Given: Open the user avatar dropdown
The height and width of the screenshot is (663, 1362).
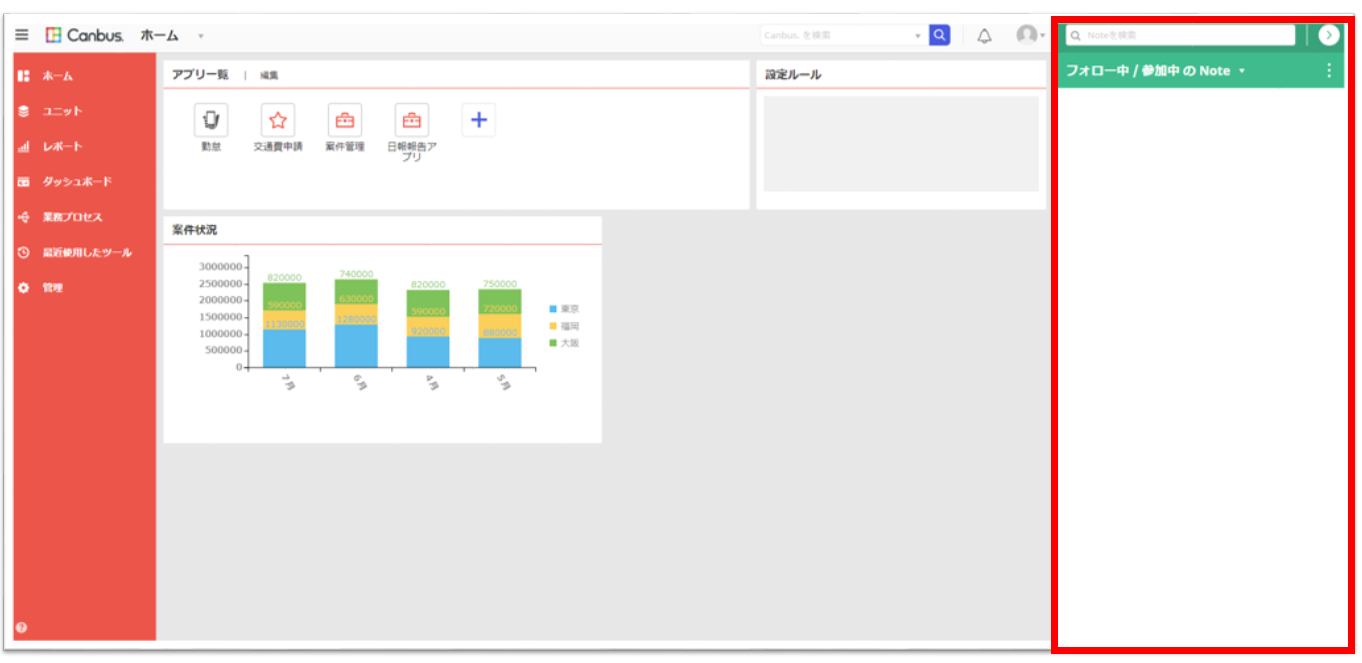Looking at the screenshot, I should [x=1030, y=35].
